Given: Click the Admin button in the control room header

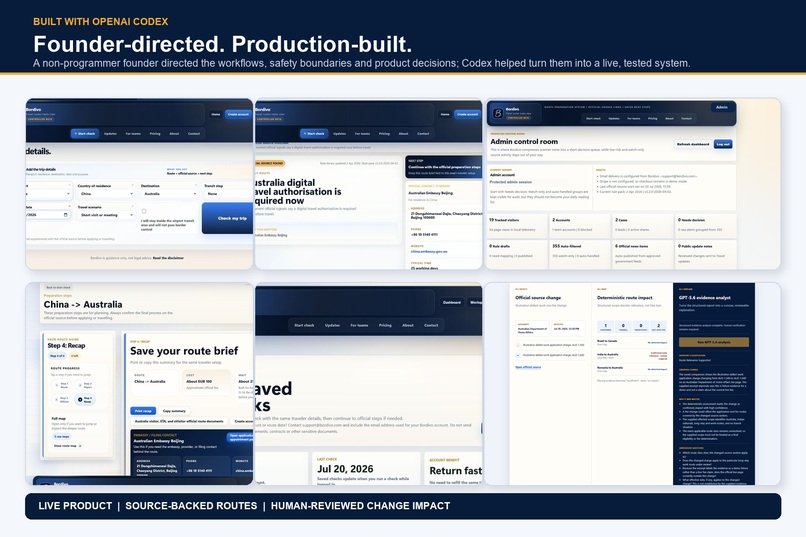Looking at the screenshot, I should pos(722,107).
